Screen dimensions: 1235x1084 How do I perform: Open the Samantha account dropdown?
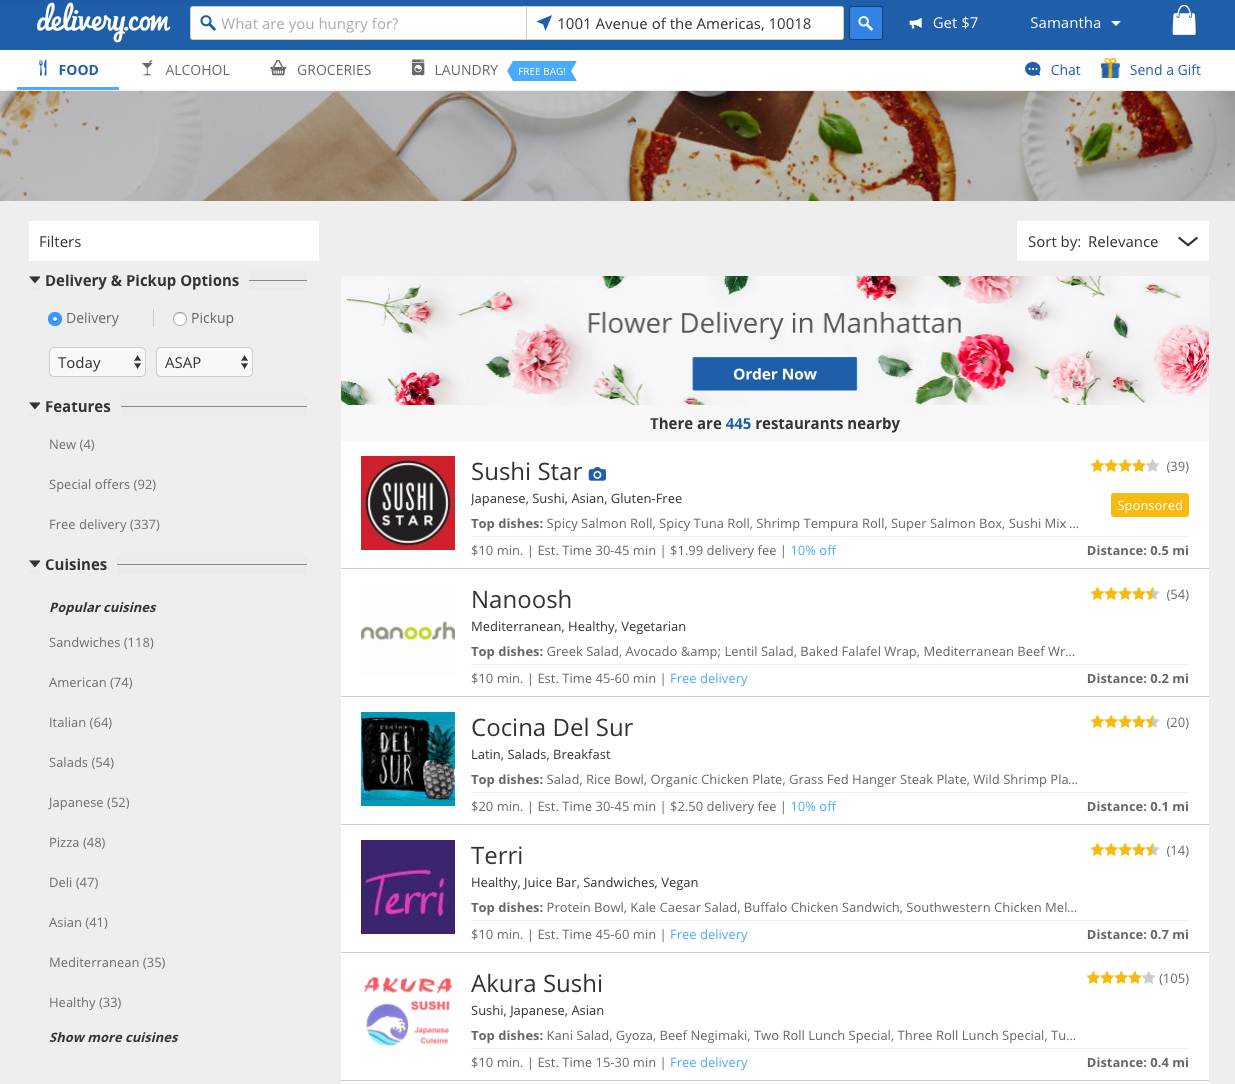point(1075,23)
